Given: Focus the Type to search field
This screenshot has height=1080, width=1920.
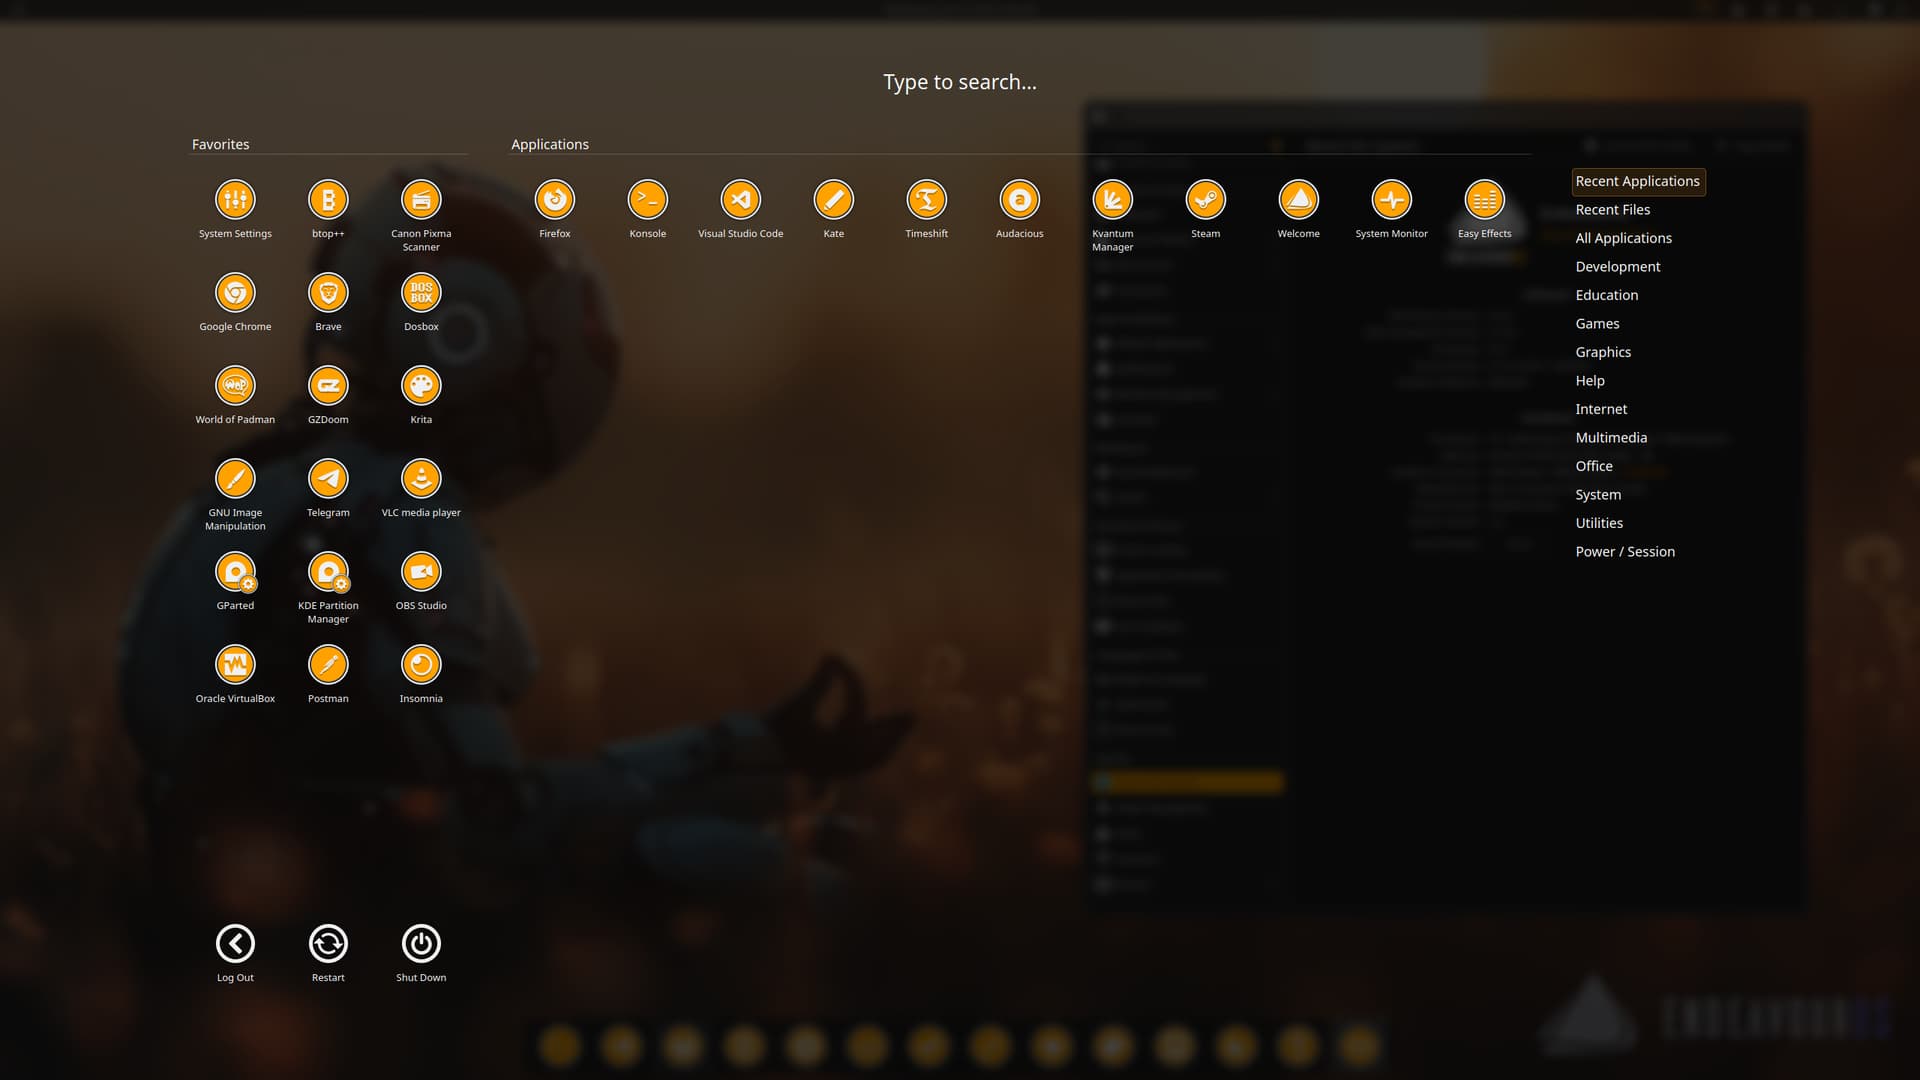Looking at the screenshot, I should coord(959,82).
